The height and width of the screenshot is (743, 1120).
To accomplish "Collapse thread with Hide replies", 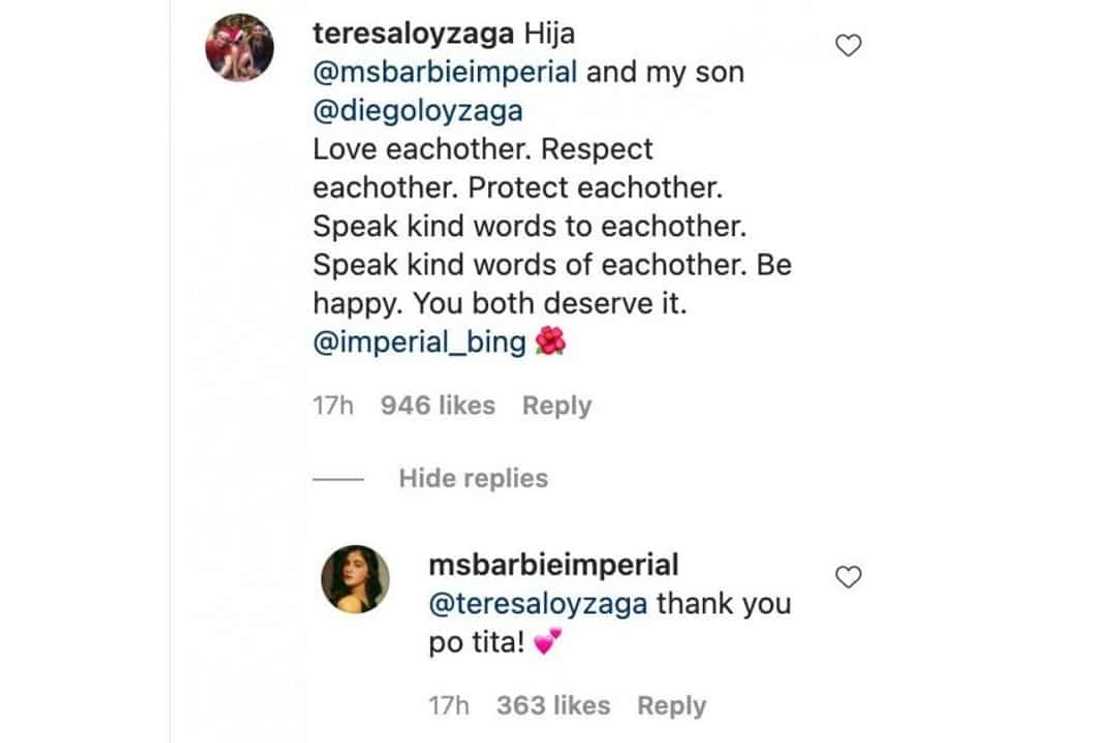I will (x=473, y=478).
